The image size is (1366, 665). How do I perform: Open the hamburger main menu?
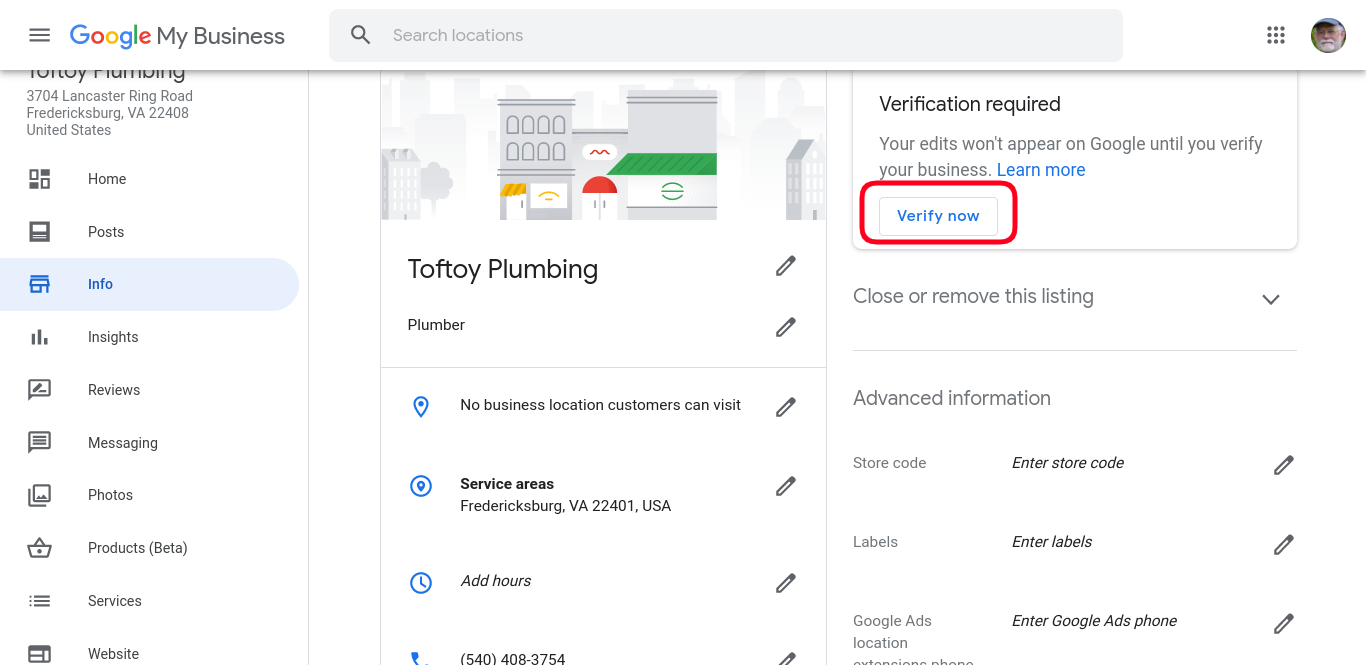coord(39,35)
